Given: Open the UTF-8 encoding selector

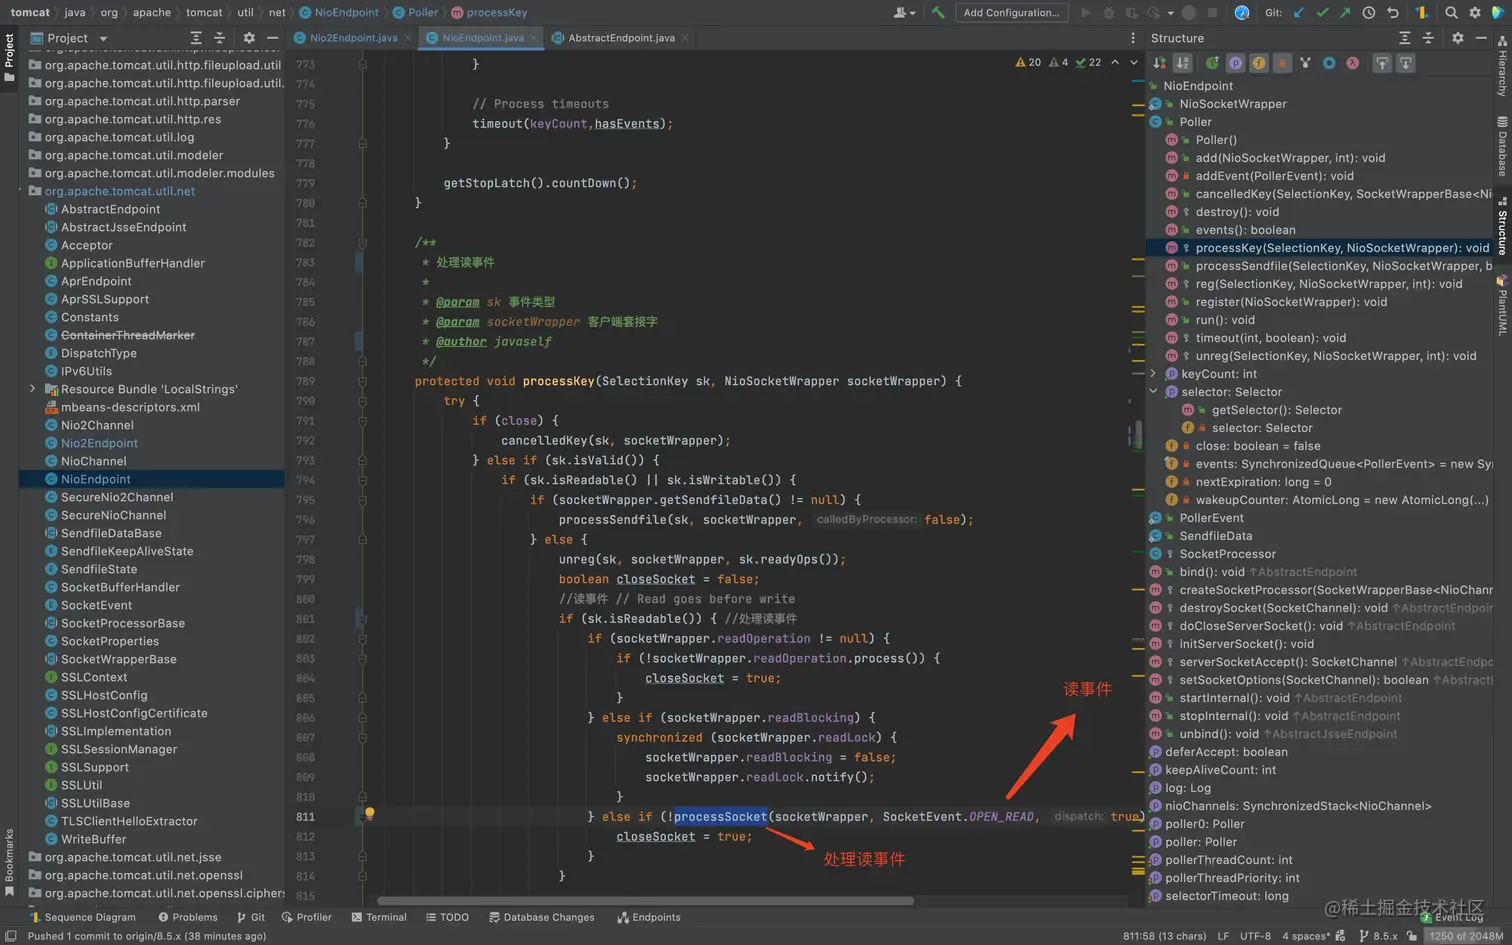Looking at the screenshot, I should point(1255,936).
